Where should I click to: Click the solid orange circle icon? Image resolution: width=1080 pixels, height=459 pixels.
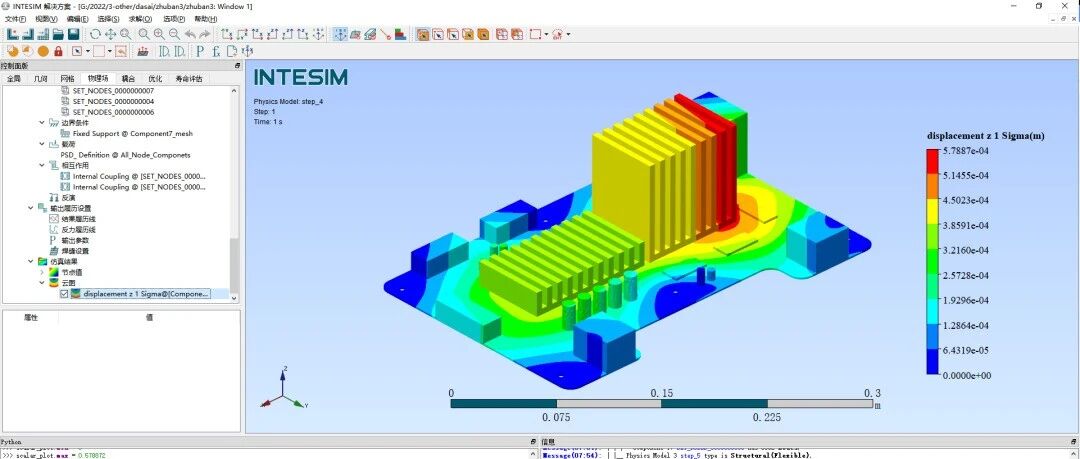pos(43,51)
